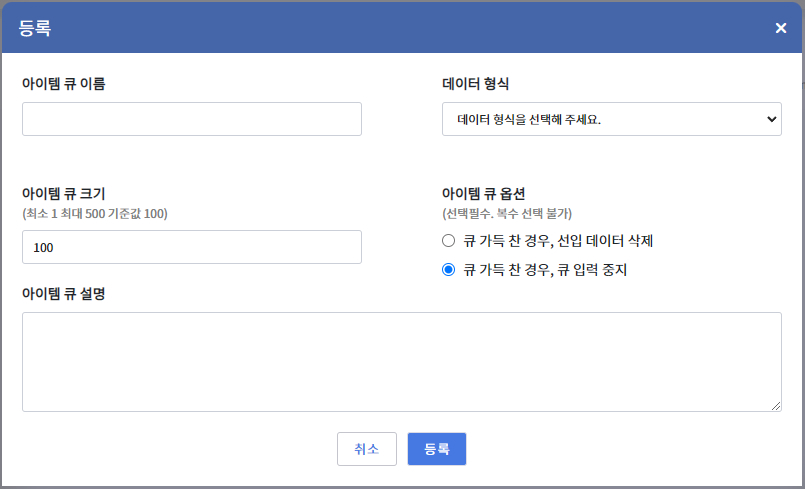Click the 데이터 형식 label

coord(475,84)
